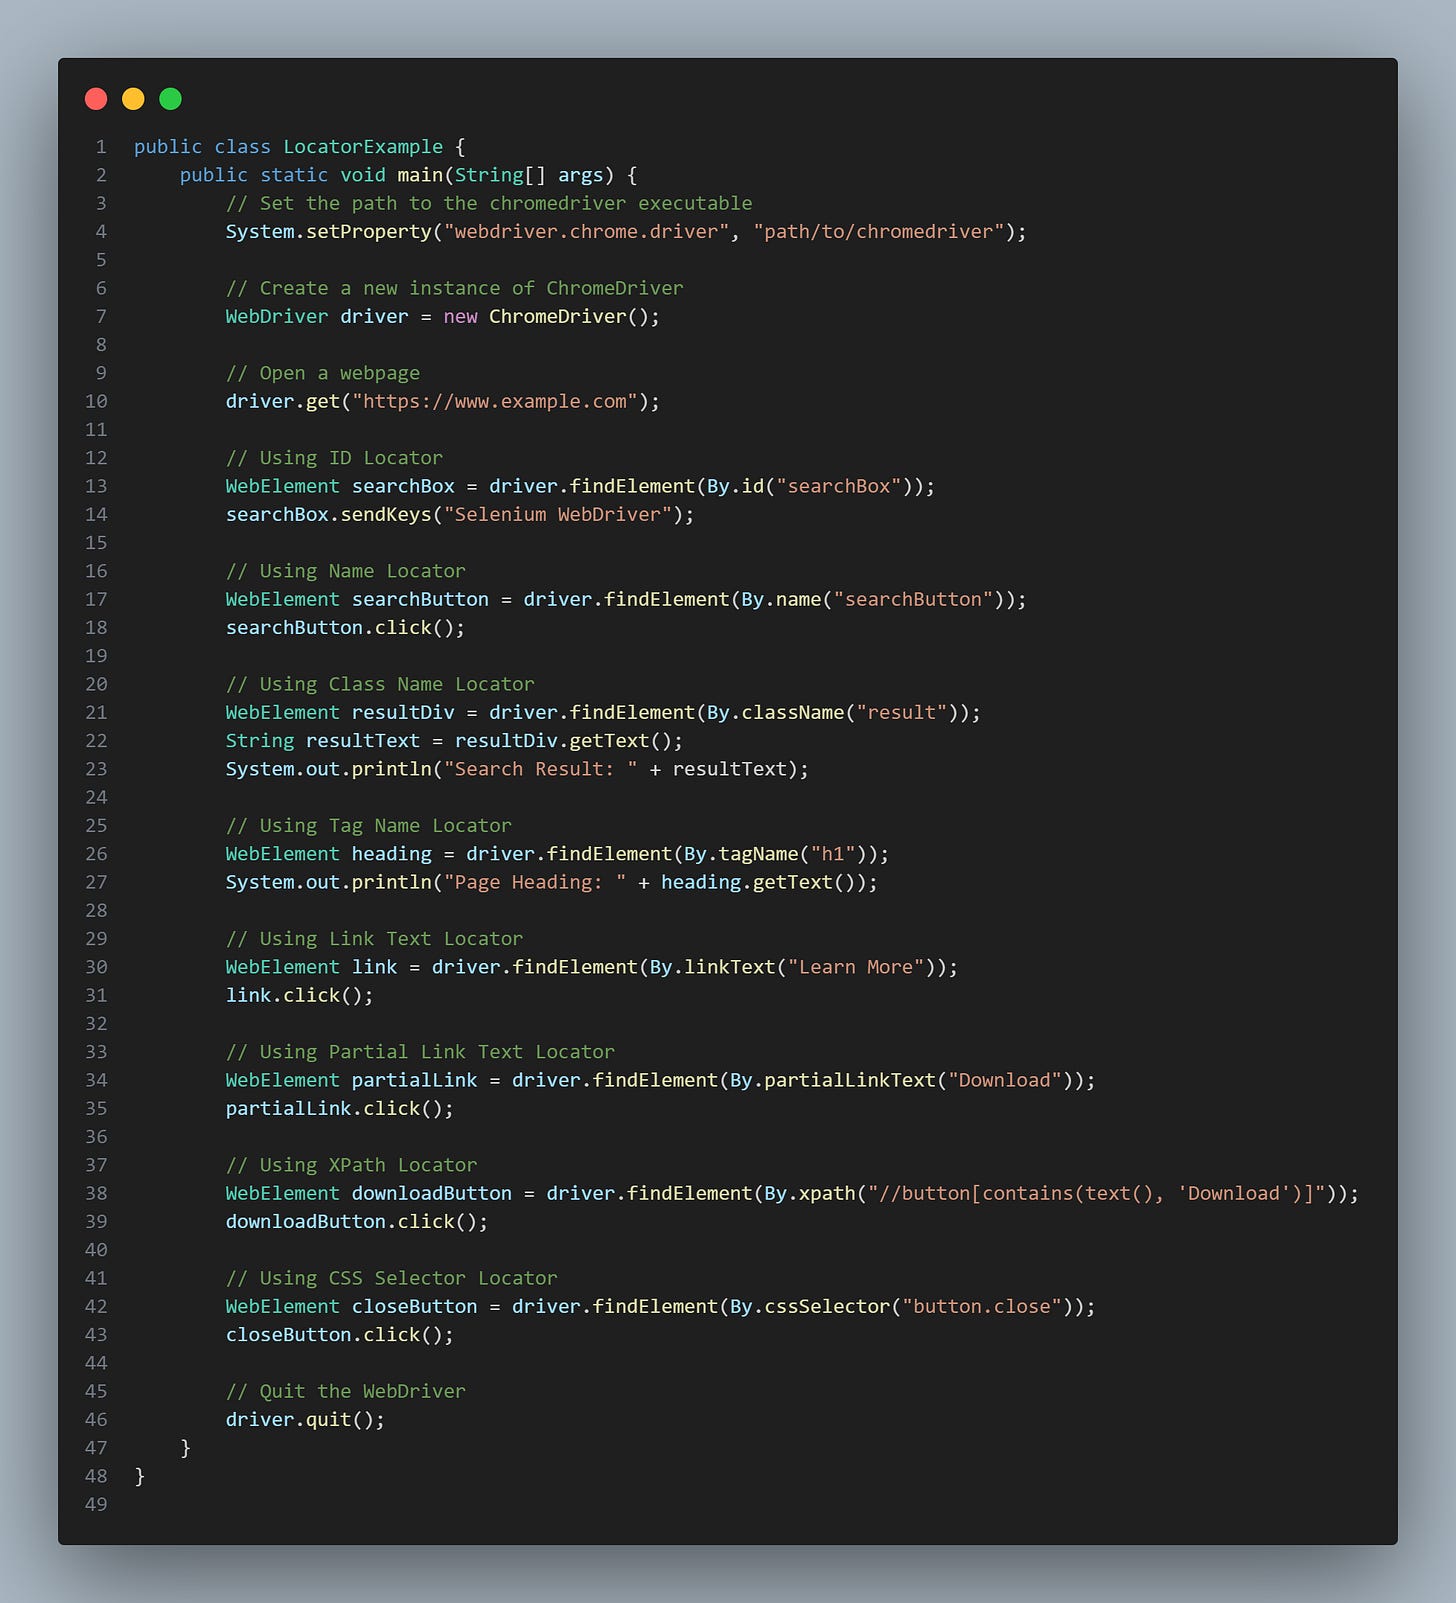Click the By.id "searchBox" string argument
The height and width of the screenshot is (1603, 1456).
point(839,486)
